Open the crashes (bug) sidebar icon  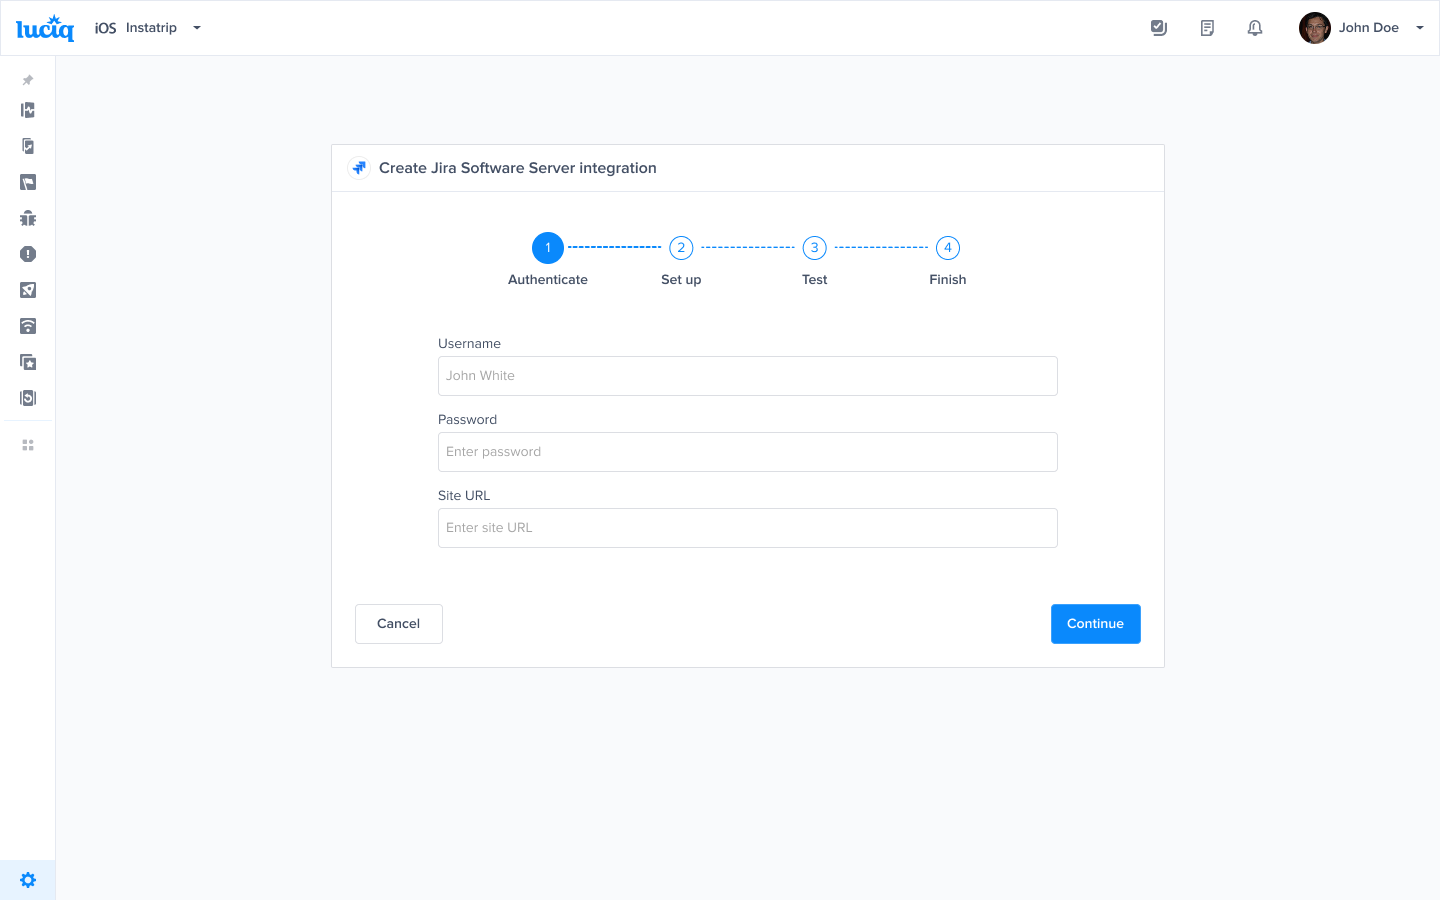[27, 218]
